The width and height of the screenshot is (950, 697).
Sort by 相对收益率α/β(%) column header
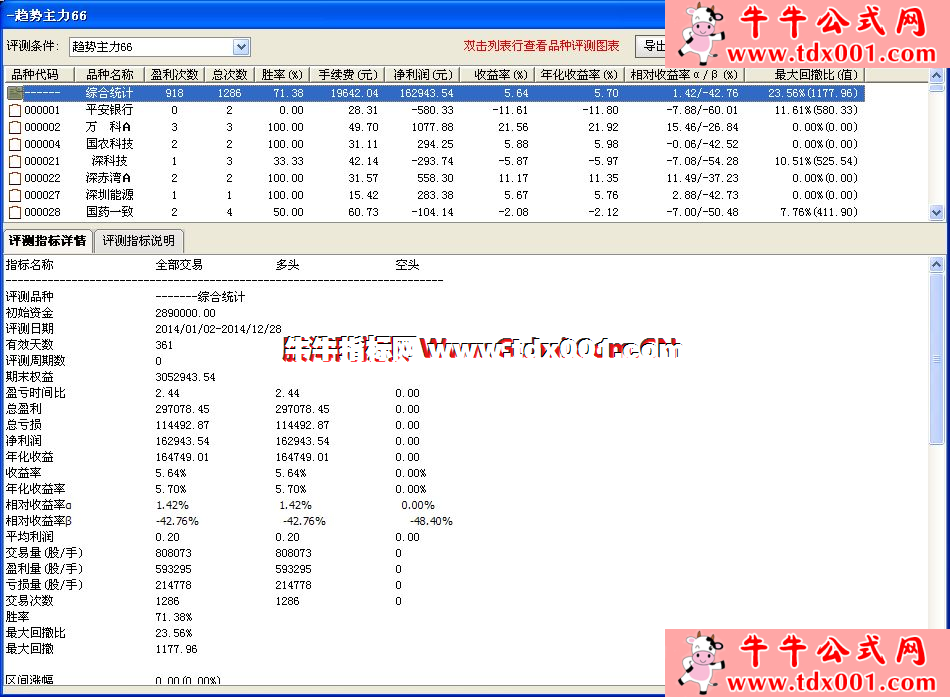pyautogui.click(x=684, y=75)
